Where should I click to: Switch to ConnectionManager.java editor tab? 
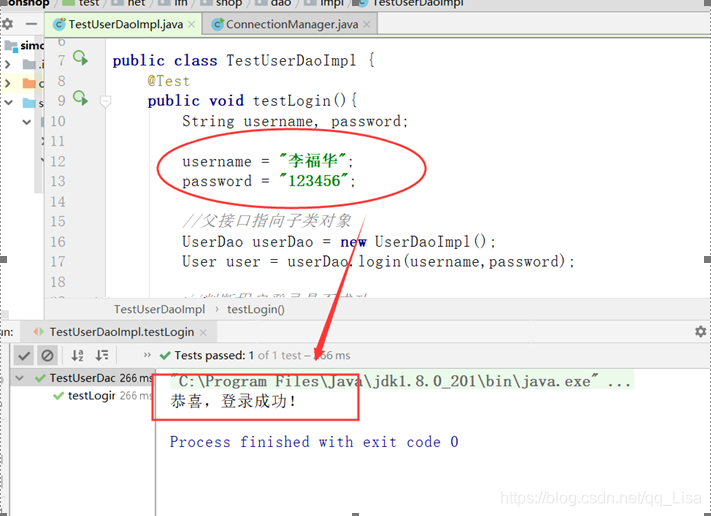pyautogui.click(x=288, y=24)
